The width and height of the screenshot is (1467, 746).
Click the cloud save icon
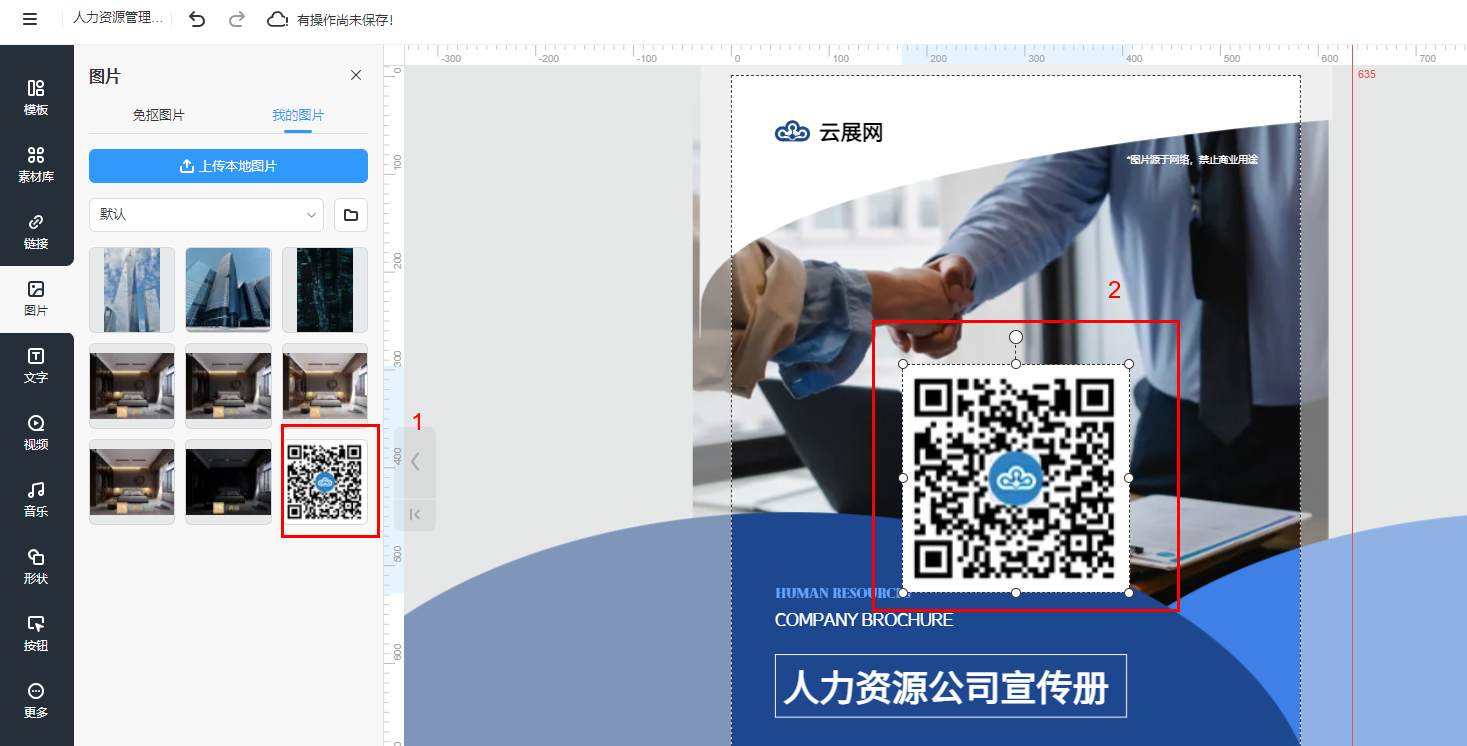tap(277, 20)
